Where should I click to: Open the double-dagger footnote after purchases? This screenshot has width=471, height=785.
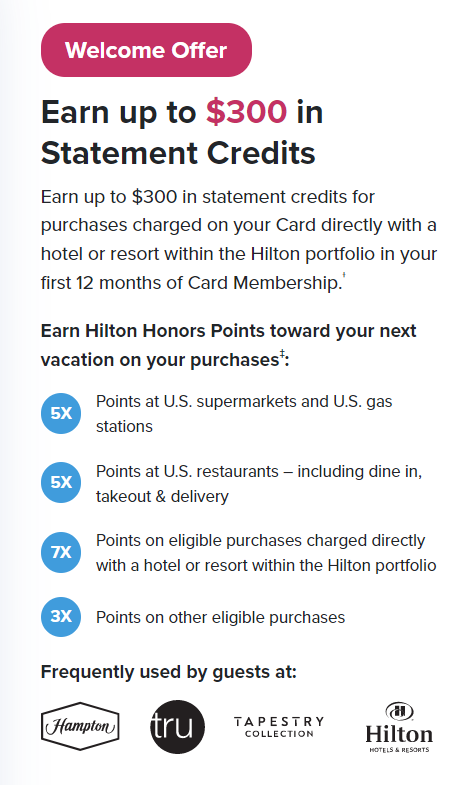(282, 354)
